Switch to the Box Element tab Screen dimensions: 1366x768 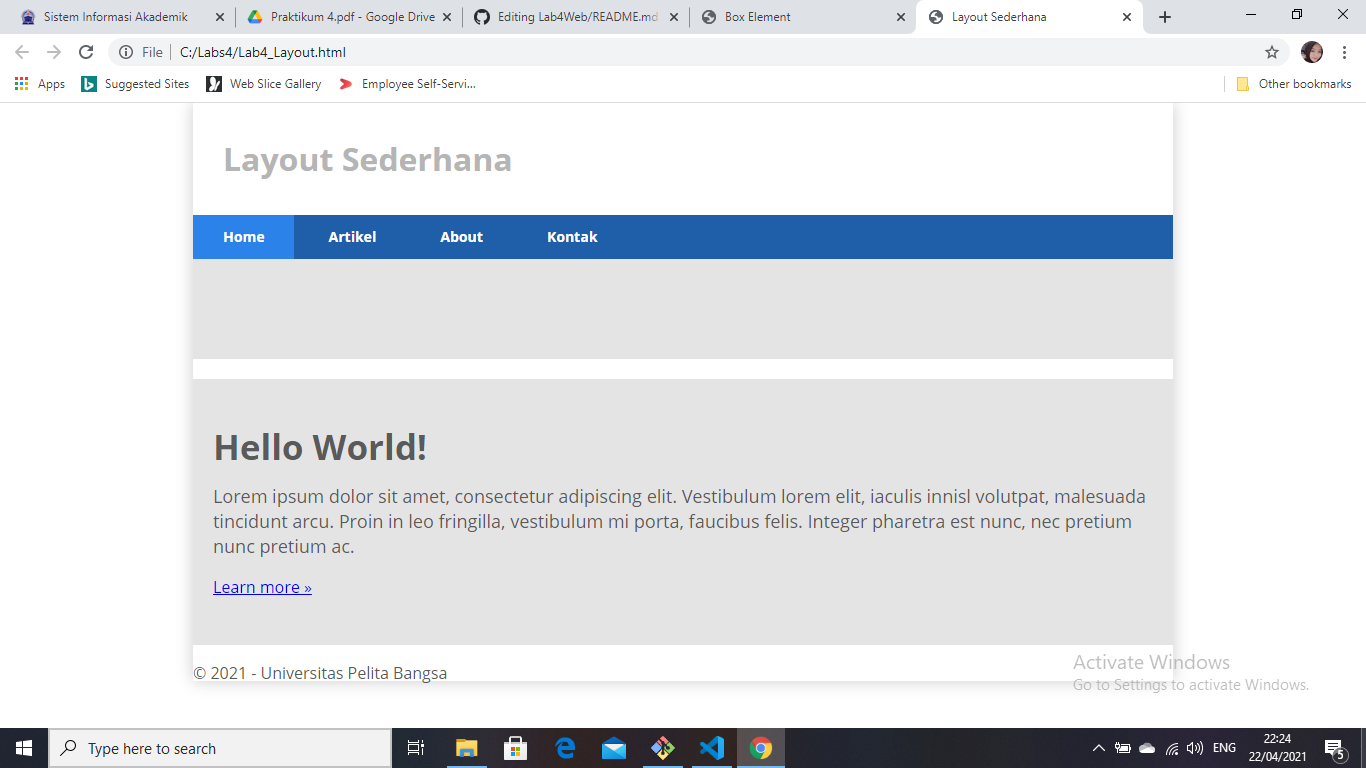point(800,16)
